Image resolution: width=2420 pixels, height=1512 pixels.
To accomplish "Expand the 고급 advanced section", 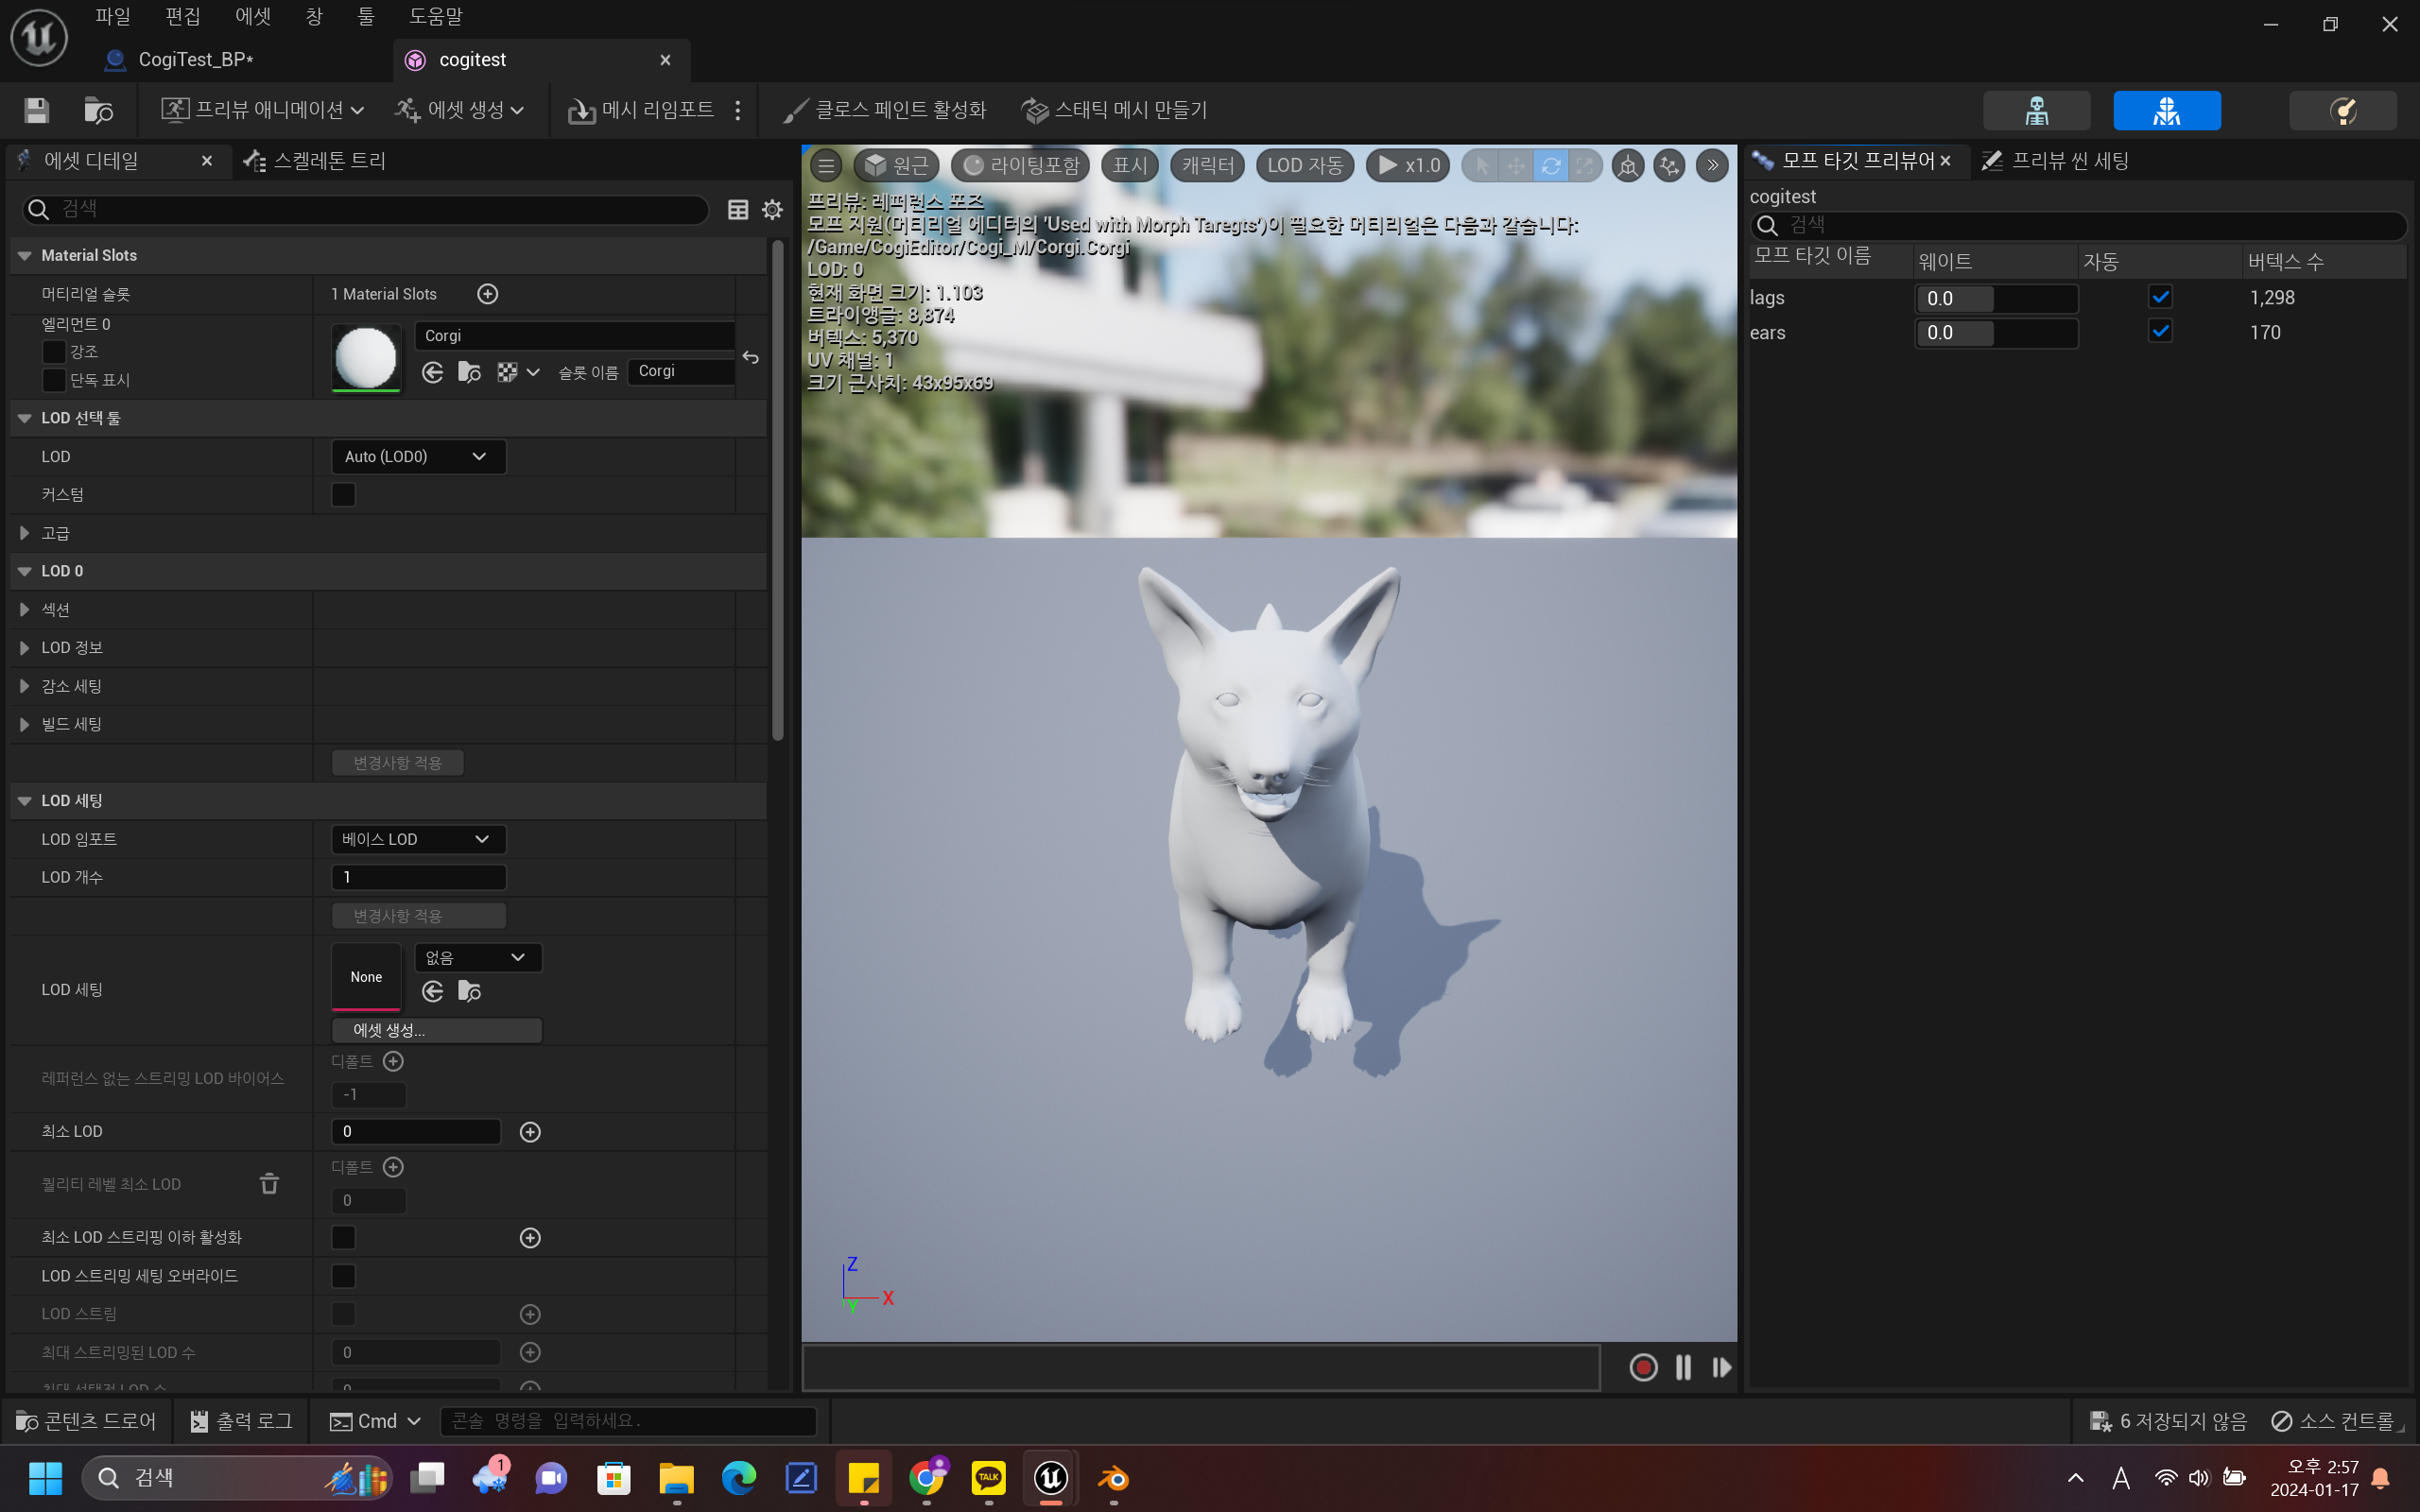I will [25, 533].
